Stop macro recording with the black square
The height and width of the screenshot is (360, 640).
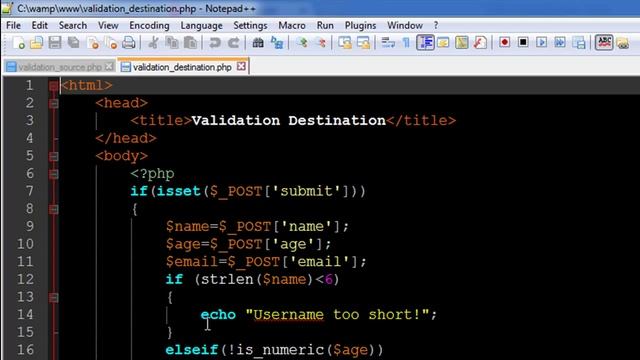point(523,42)
